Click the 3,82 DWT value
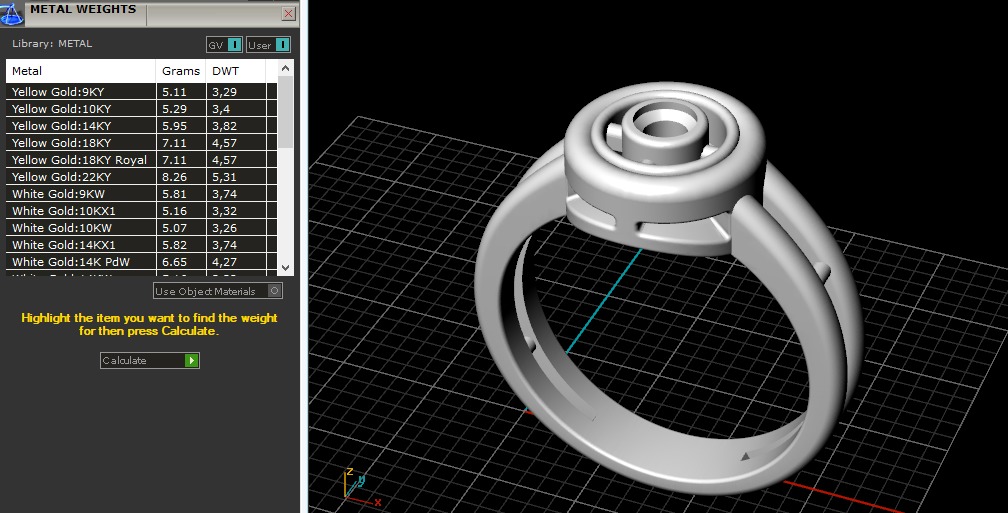 [x=224, y=126]
